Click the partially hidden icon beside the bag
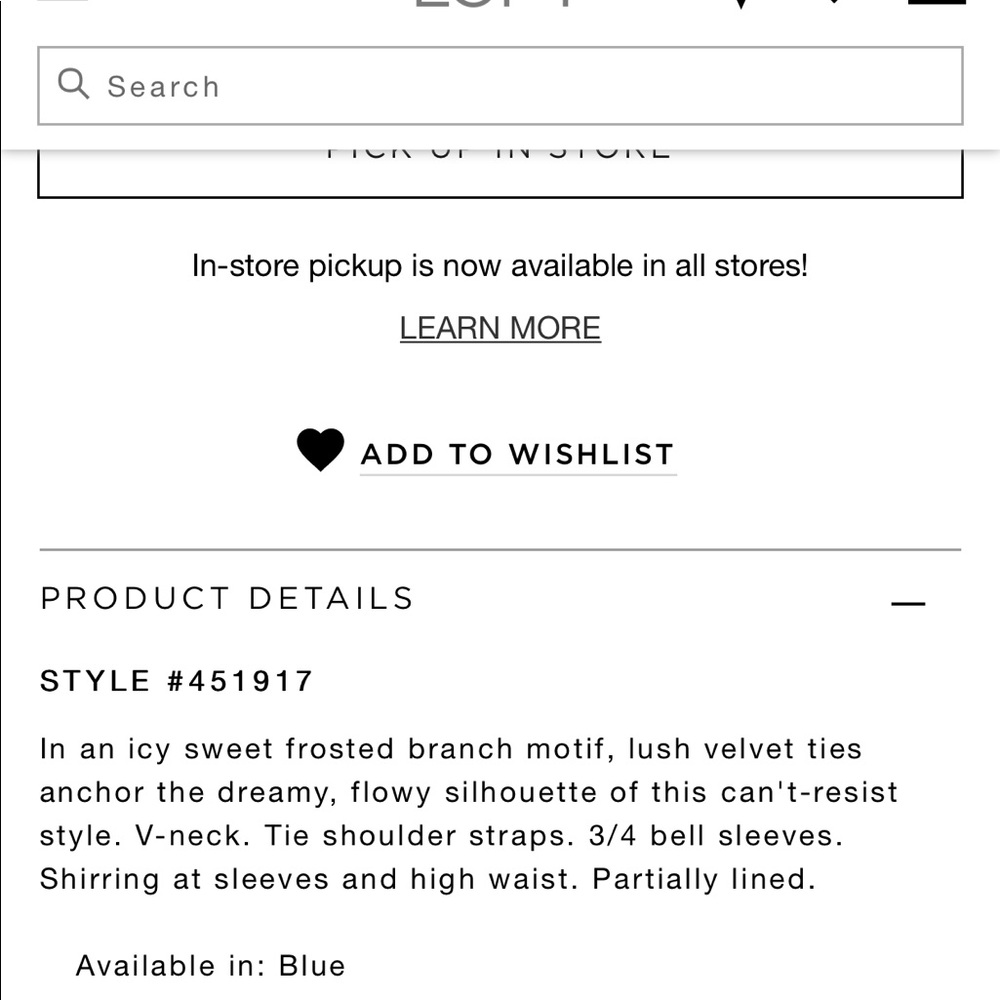The height and width of the screenshot is (1000, 1000). click(x=835, y=2)
